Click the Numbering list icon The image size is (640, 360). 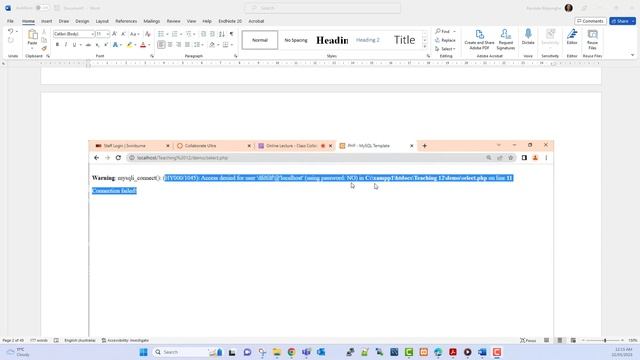point(175,34)
